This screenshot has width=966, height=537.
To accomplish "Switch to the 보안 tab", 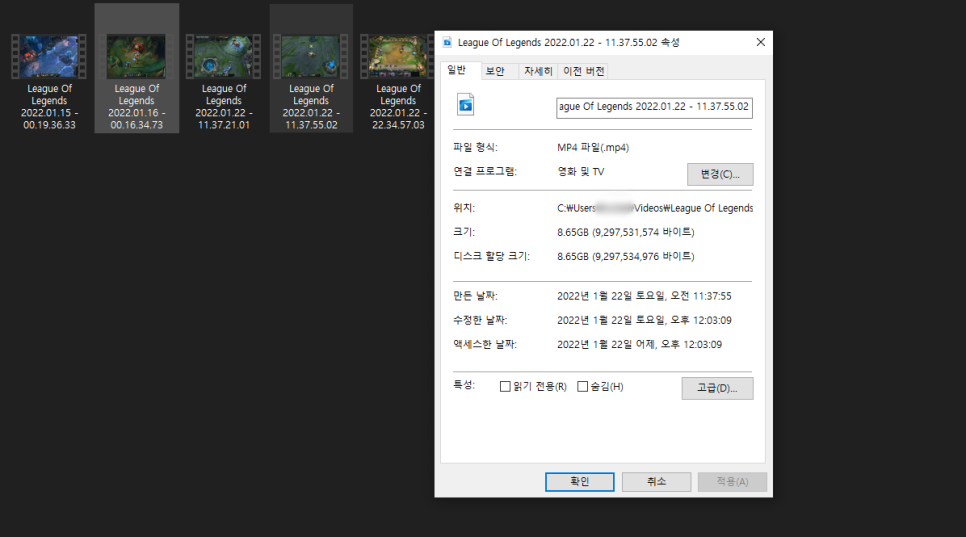I will pos(495,71).
